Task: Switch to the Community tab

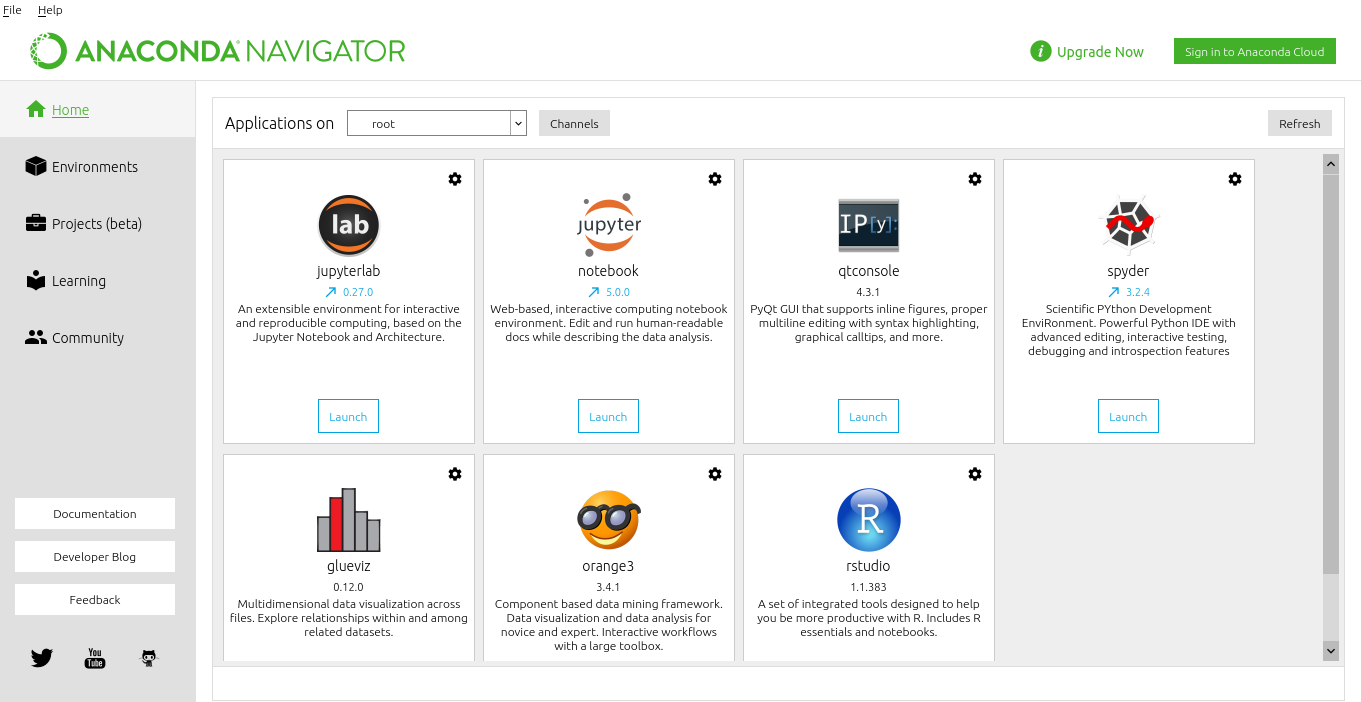Action: click(x=98, y=338)
